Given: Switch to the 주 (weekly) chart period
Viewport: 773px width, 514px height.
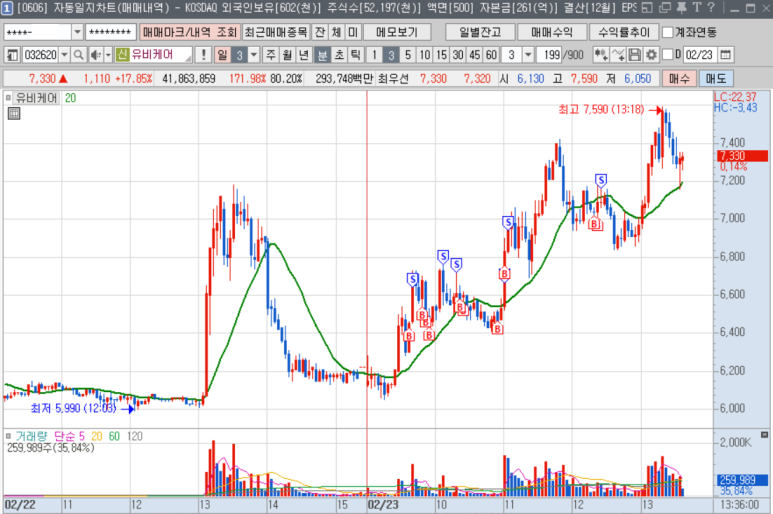Looking at the screenshot, I should tap(271, 54).
